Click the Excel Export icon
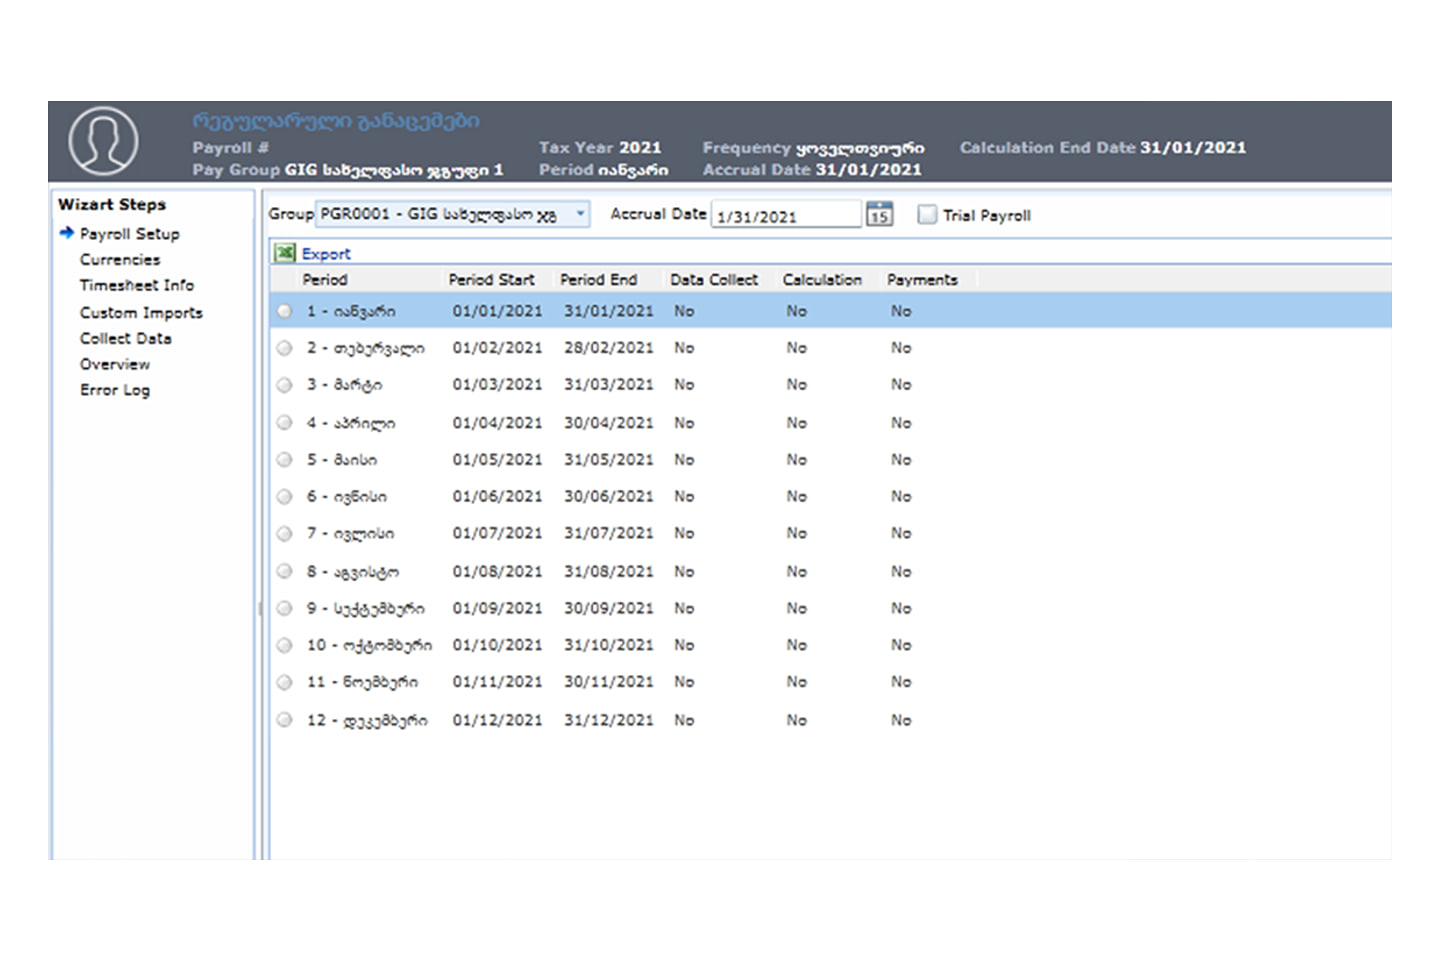 pyautogui.click(x=285, y=253)
